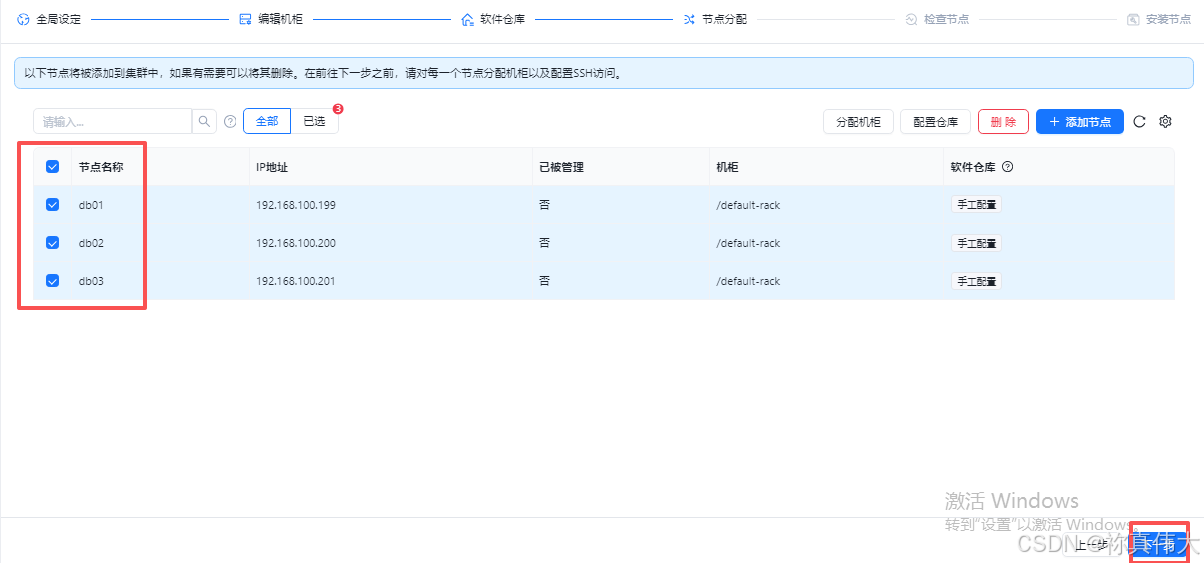Click the info icon next to 软件仓库 header
This screenshot has height=563, width=1204.
1007,167
